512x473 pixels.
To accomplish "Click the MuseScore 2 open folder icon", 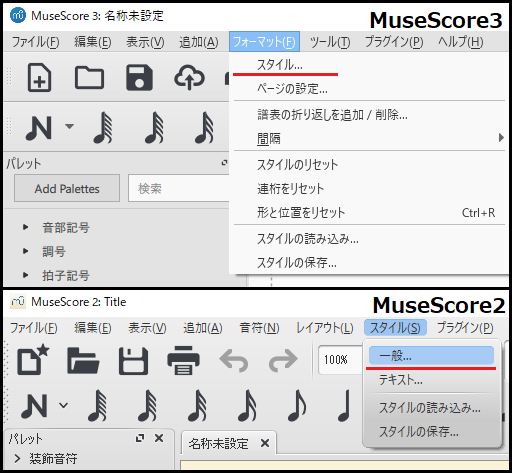I will pos(83,360).
